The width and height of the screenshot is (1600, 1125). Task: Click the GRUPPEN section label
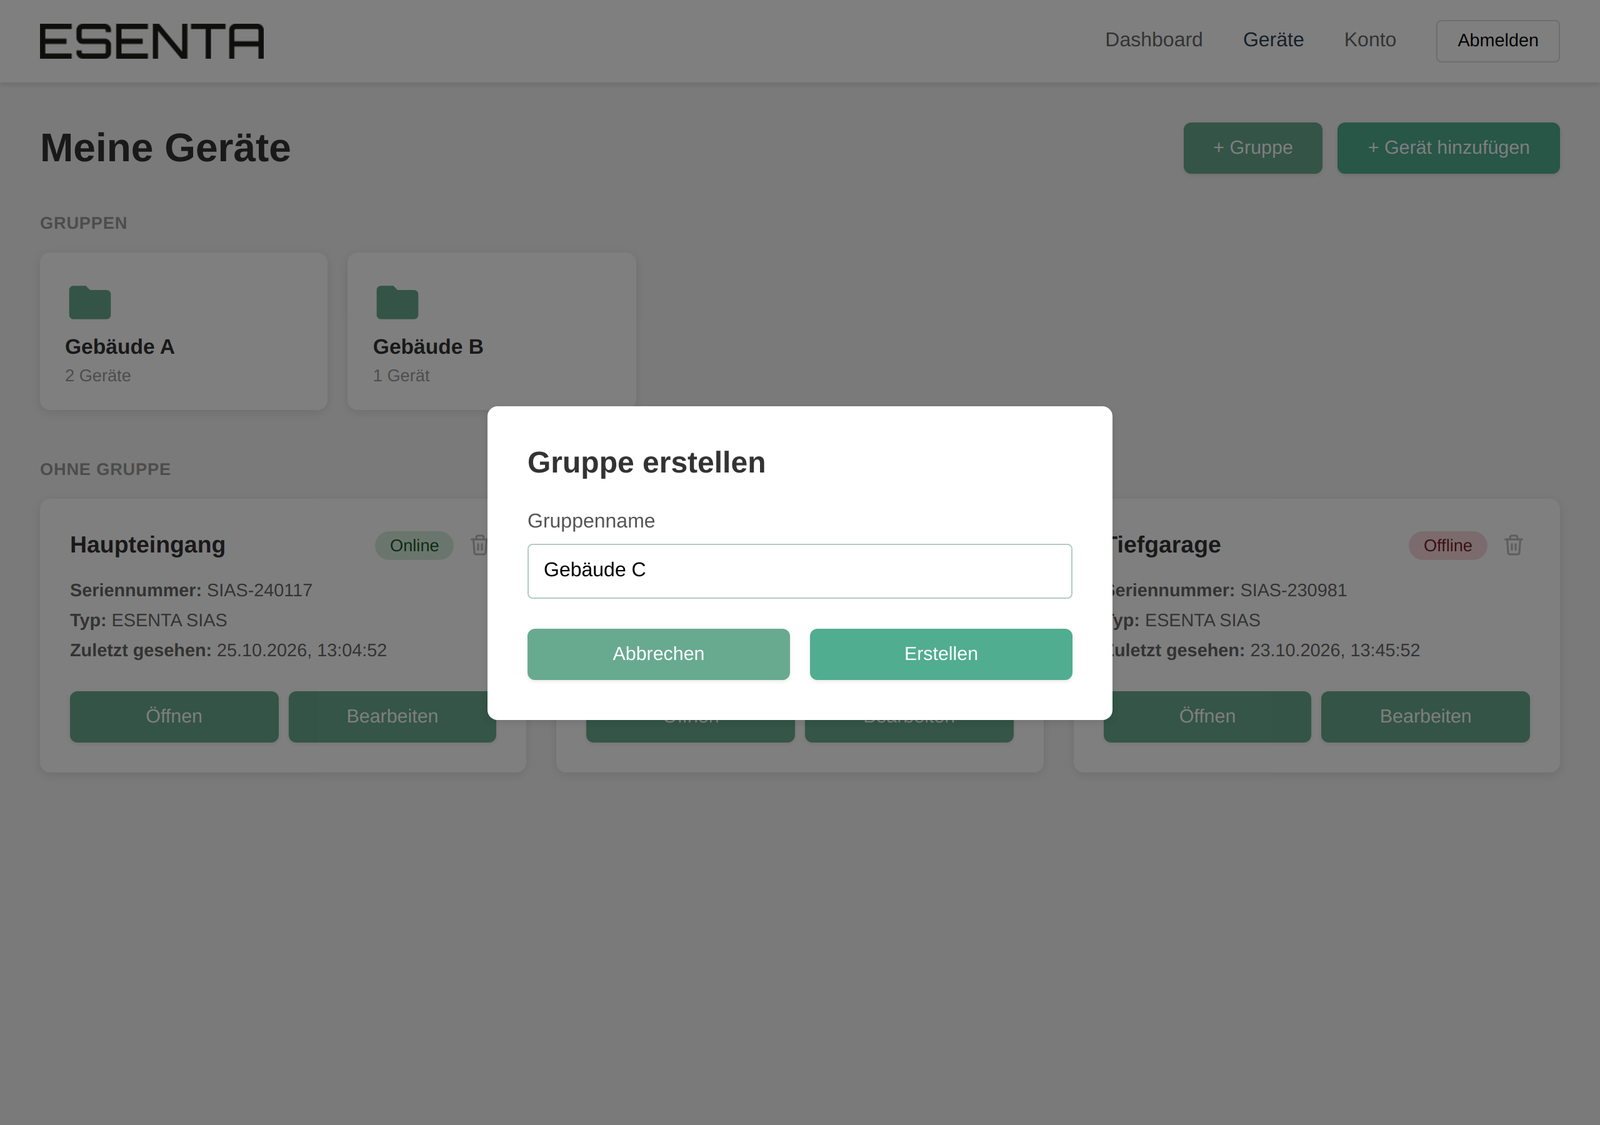point(84,223)
